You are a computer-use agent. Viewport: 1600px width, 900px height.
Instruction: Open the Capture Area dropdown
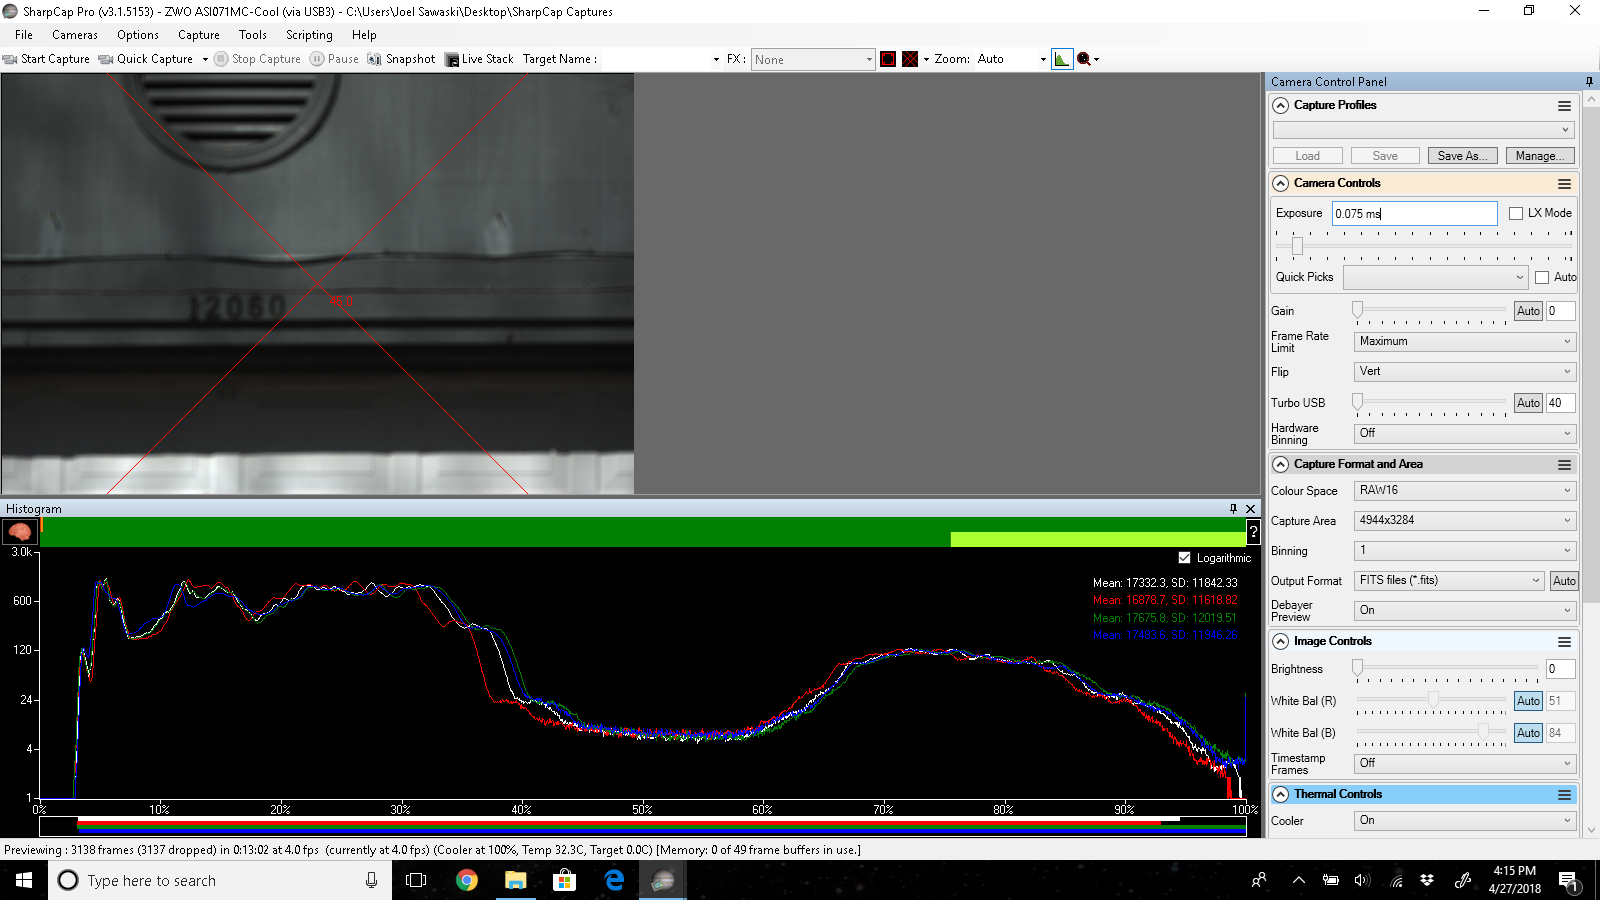(x=1466, y=520)
